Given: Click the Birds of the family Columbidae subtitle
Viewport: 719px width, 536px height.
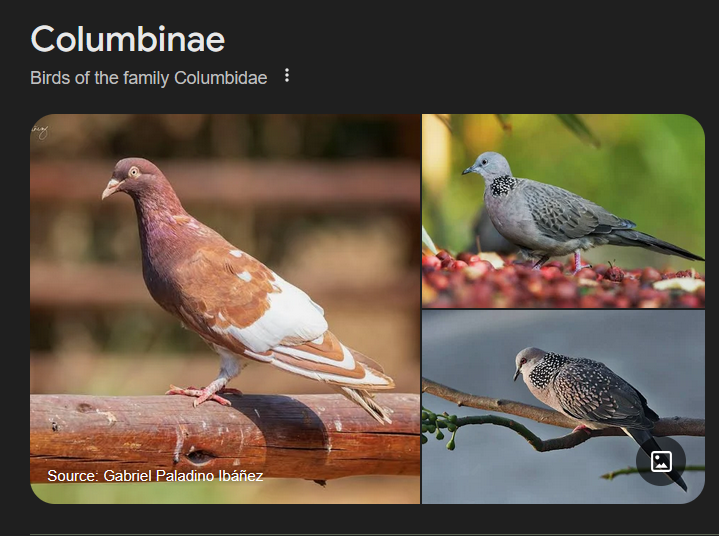Looking at the screenshot, I should [149, 78].
